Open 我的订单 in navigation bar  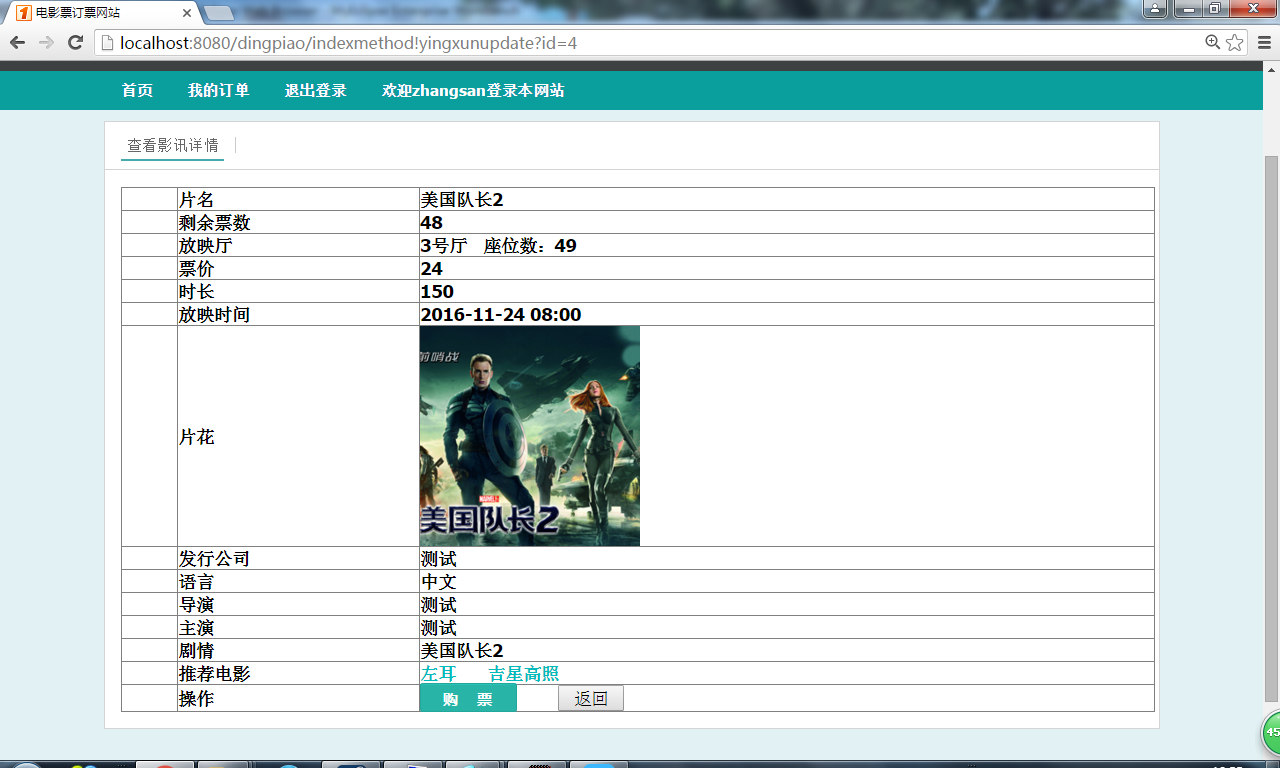(x=219, y=90)
